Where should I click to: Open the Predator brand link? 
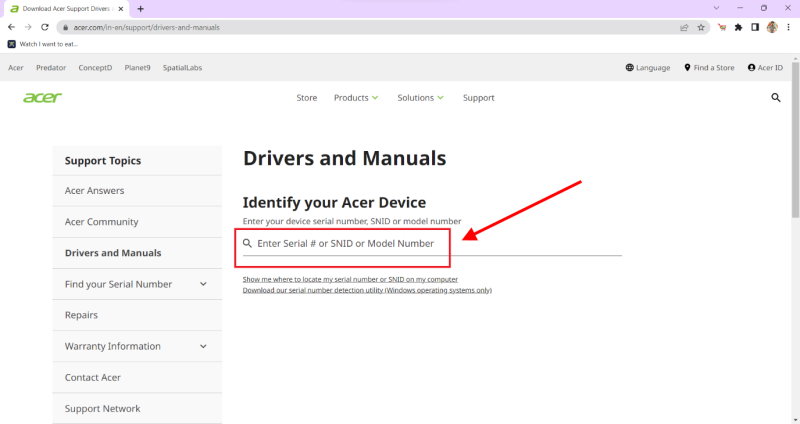51,67
